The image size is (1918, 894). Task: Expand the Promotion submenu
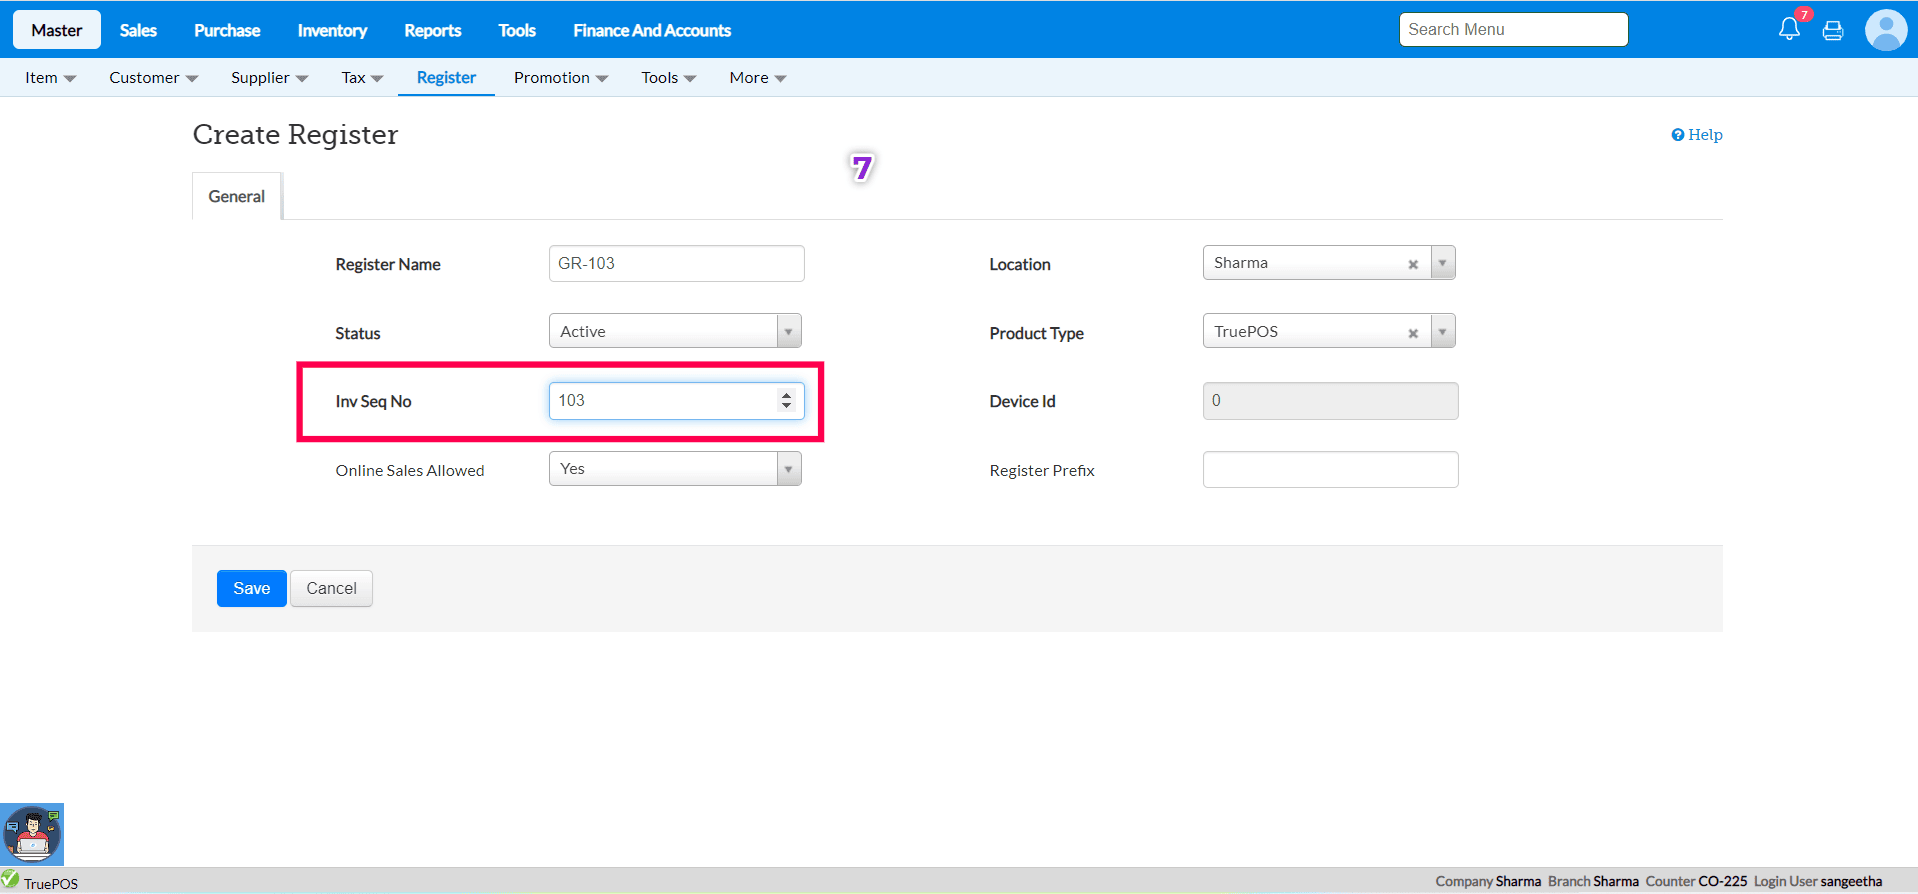(560, 78)
